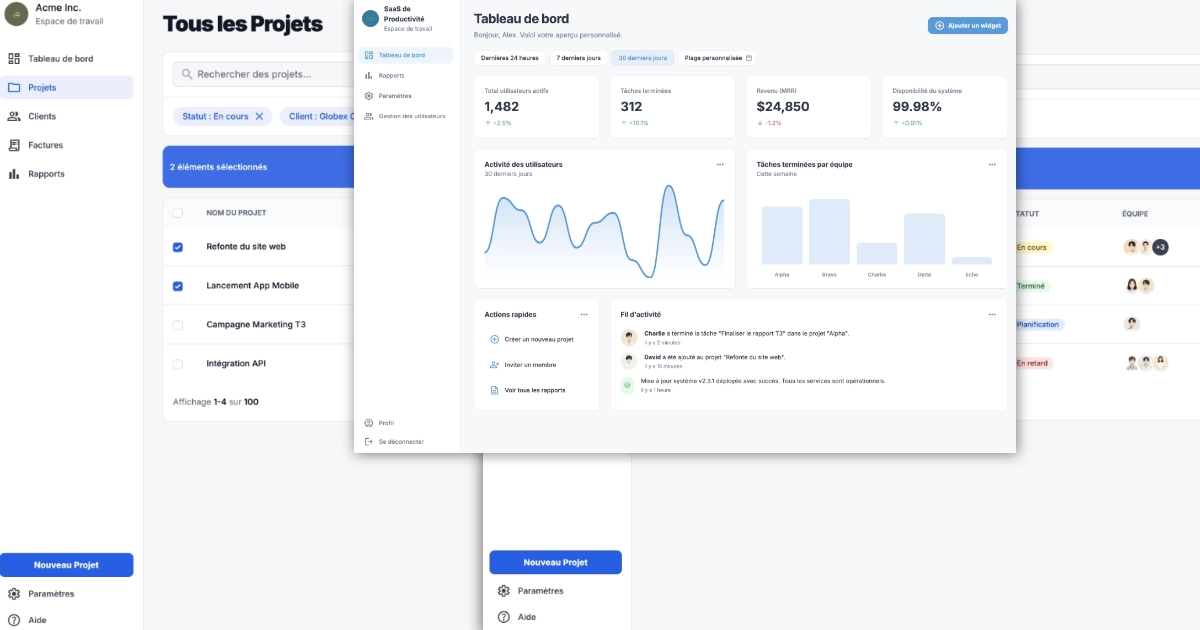The height and width of the screenshot is (630, 1200).
Task: Select the Dernières 24 heures range tab
Action: pos(510,58)
